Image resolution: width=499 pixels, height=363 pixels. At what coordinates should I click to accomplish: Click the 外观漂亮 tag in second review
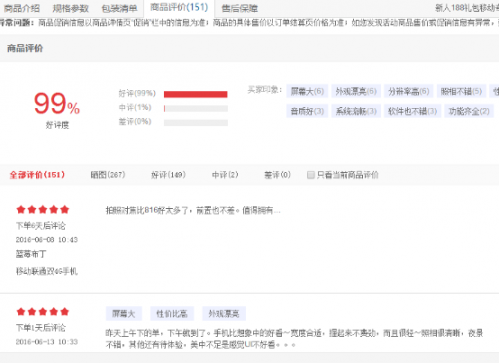(224, 313)
